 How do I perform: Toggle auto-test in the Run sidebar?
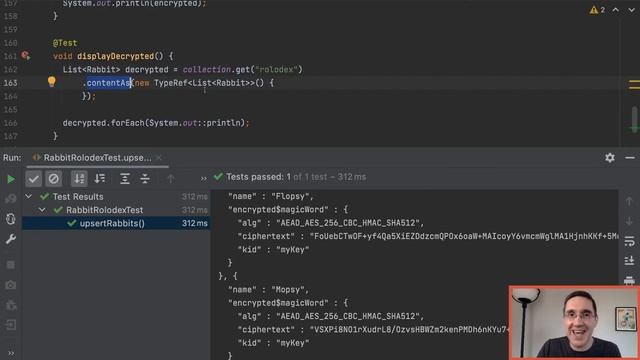tap(11, 219)
